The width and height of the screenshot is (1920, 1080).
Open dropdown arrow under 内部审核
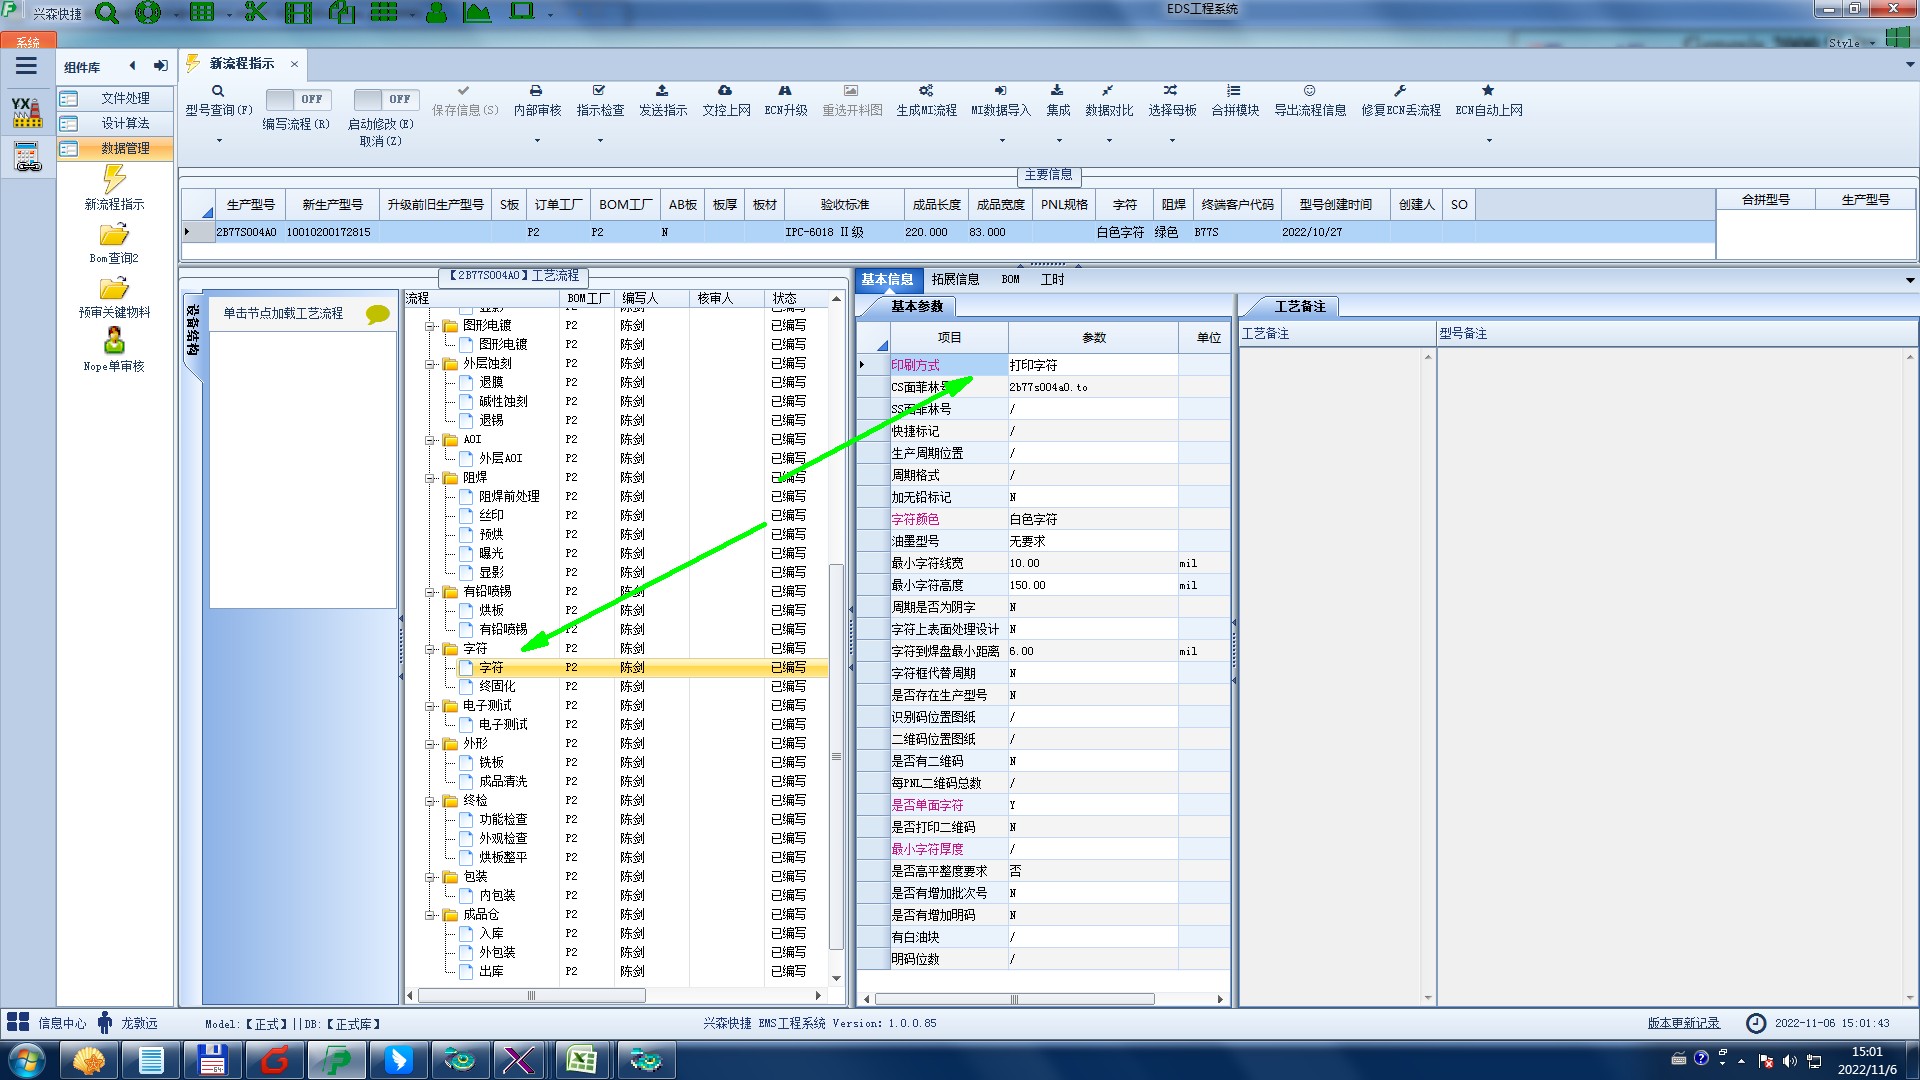tap(537, 141)
